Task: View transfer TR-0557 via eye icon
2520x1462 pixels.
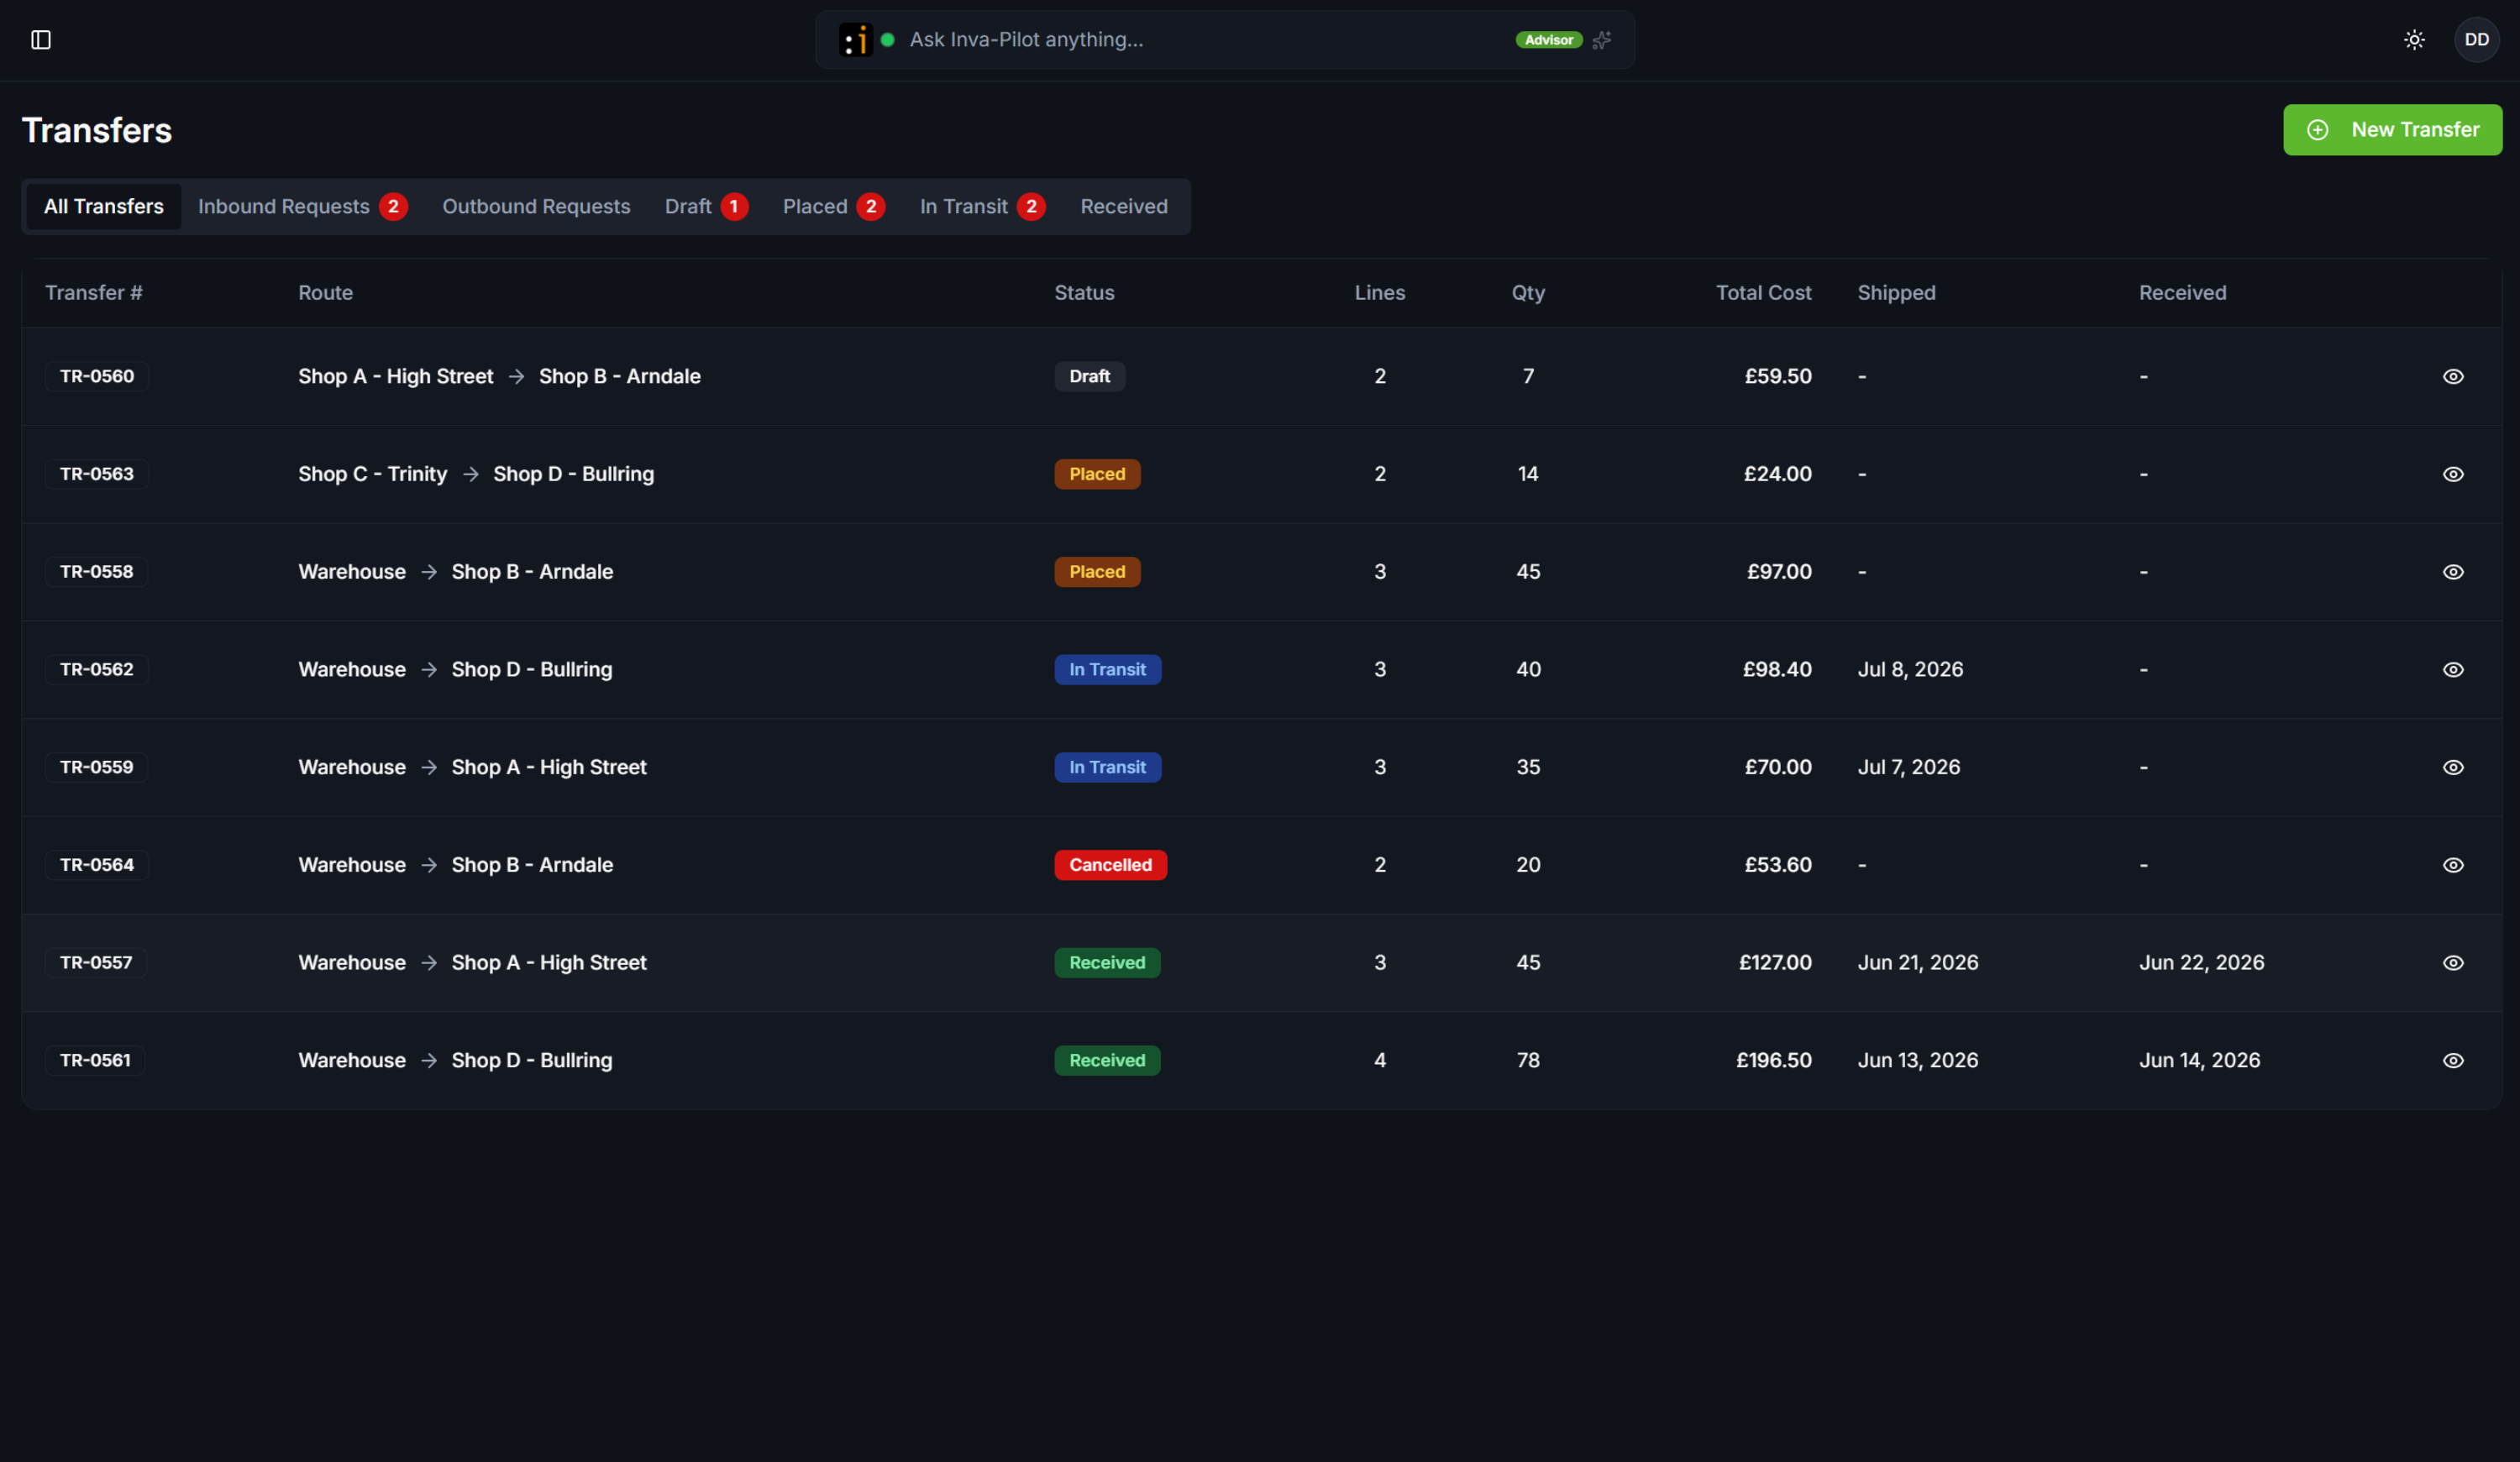Action: click(2453, 962)
